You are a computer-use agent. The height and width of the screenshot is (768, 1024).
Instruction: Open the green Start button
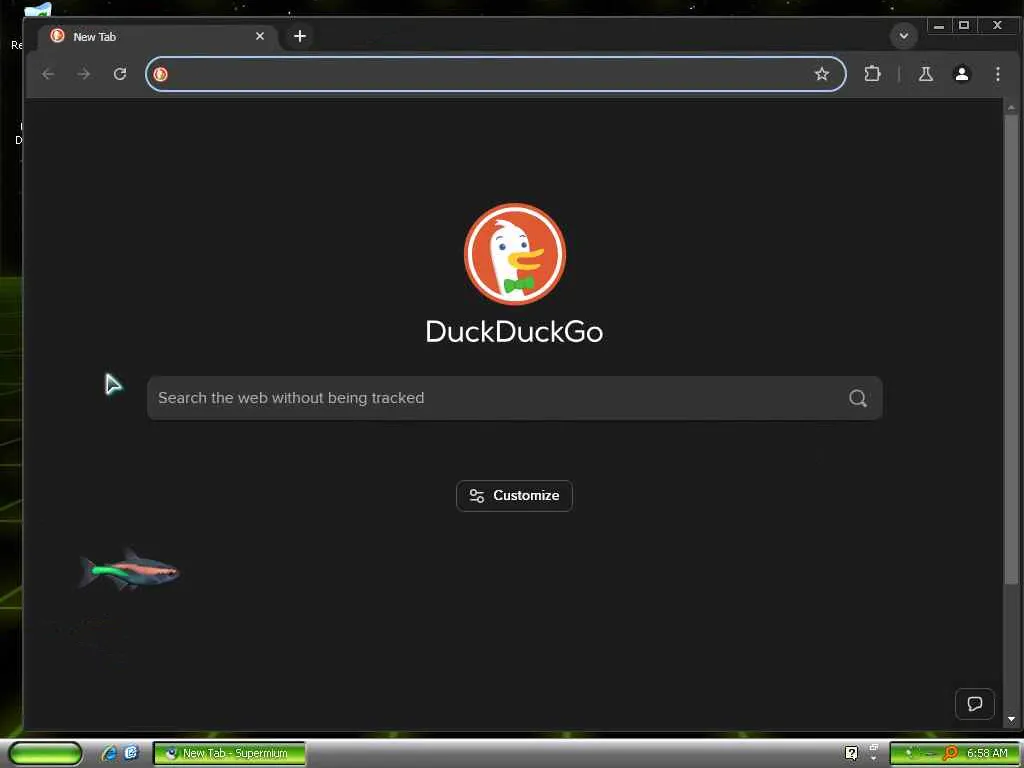pyautogui.click(x=45, y=753)
